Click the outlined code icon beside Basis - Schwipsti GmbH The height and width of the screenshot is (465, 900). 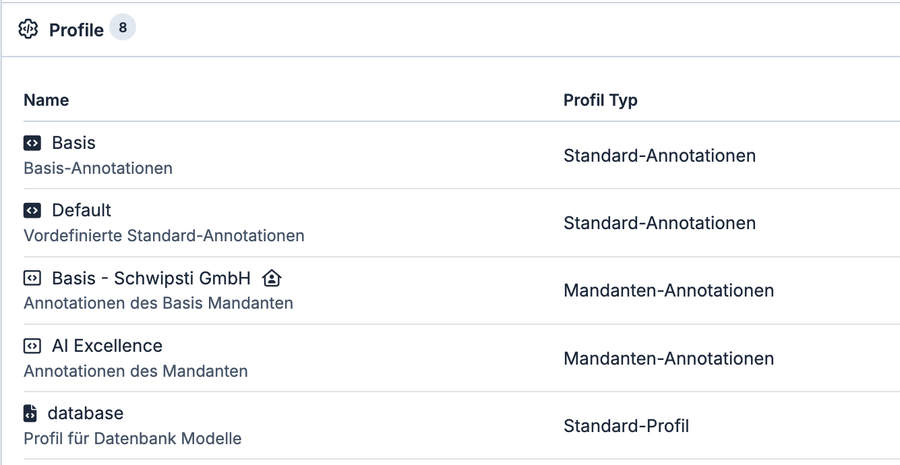pyautogui.click(x=32, y=279)
